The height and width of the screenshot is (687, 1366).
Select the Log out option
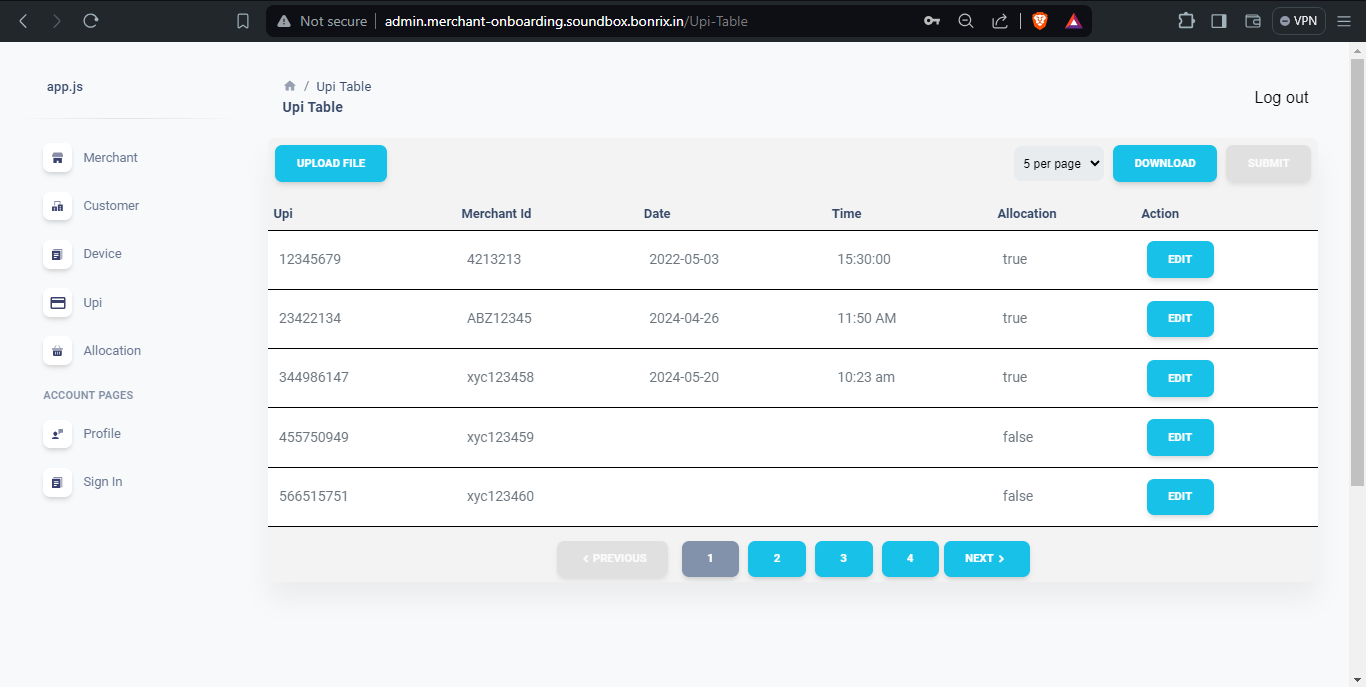(x=1281, y=97)
